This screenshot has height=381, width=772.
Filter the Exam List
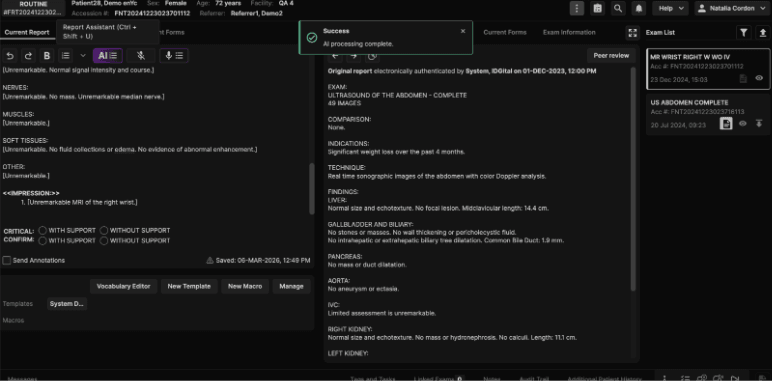[x=743, y=32]
